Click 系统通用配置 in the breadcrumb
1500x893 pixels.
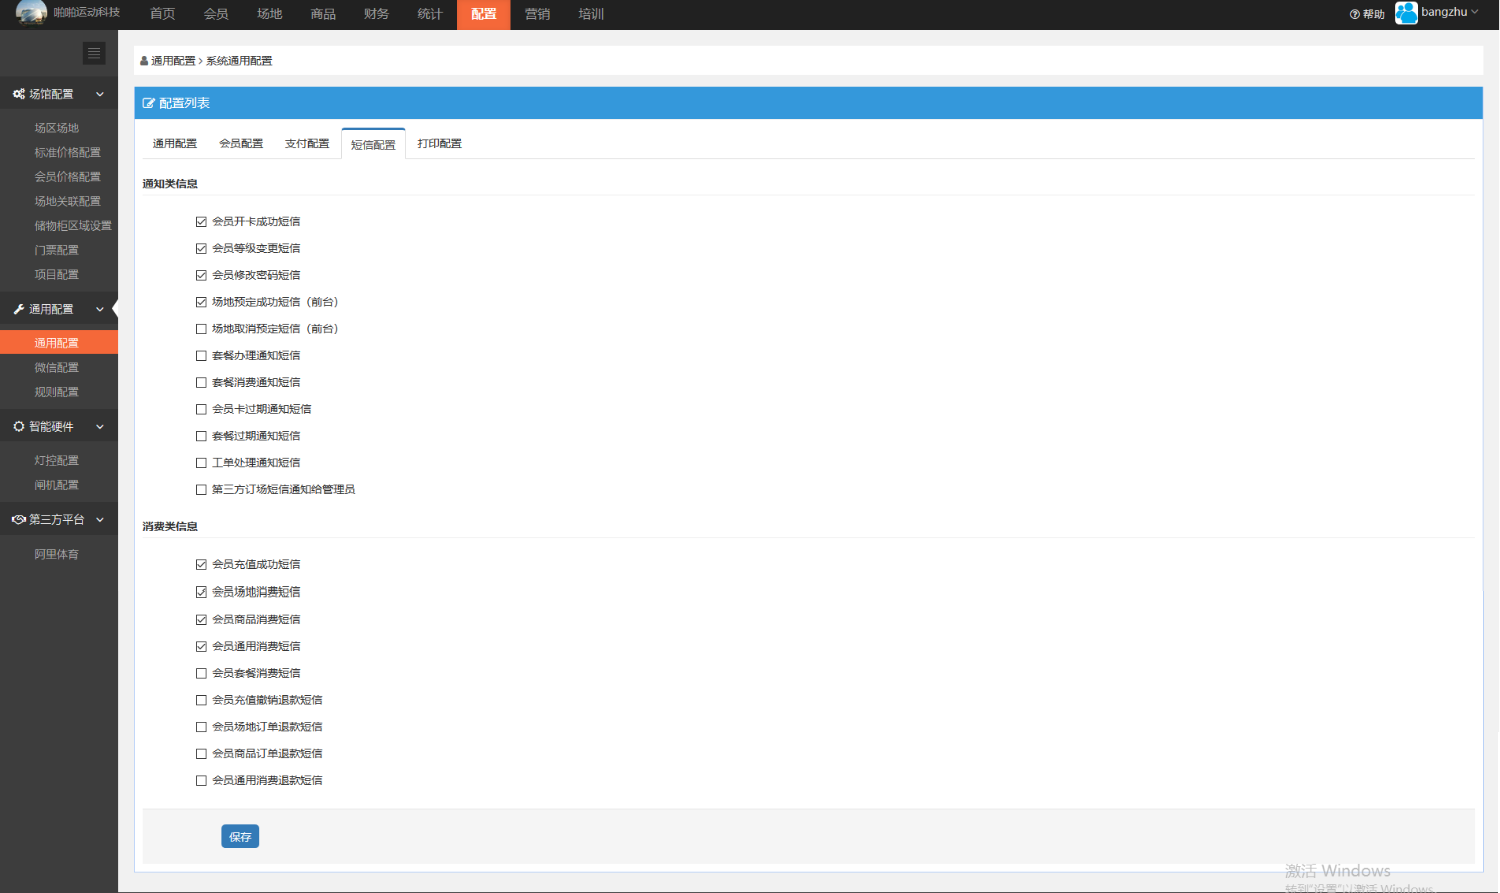click(x=239, y=61)
